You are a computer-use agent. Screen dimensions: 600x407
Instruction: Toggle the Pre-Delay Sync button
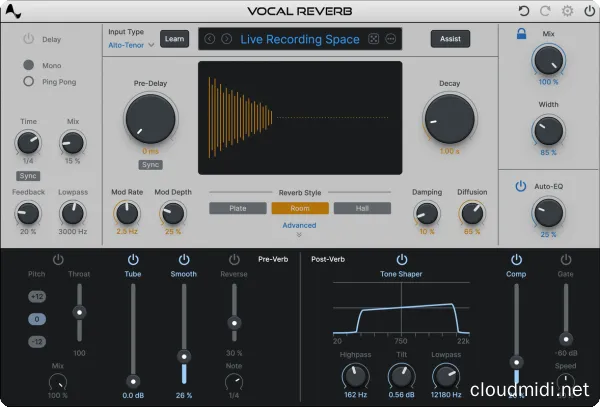(x=150, y=164)
